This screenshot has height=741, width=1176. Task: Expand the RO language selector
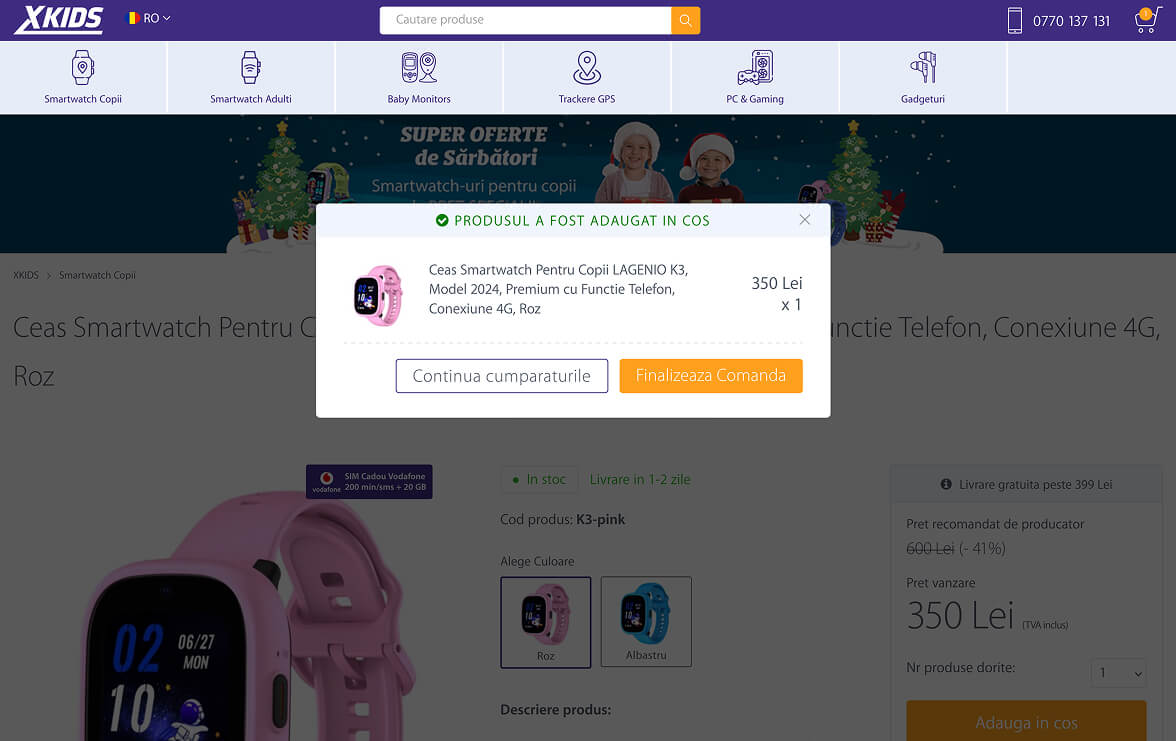click(x=150, y=18)
